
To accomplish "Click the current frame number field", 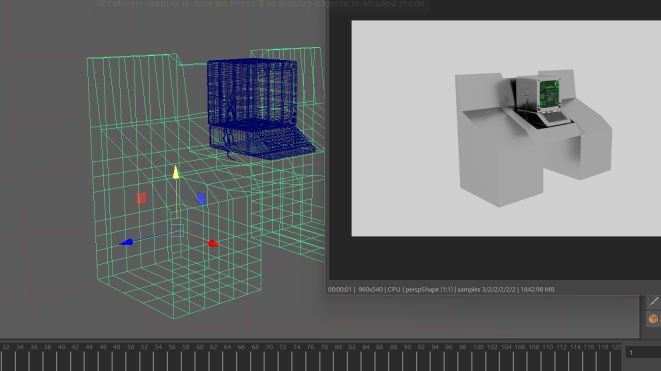I will (643, 352).
